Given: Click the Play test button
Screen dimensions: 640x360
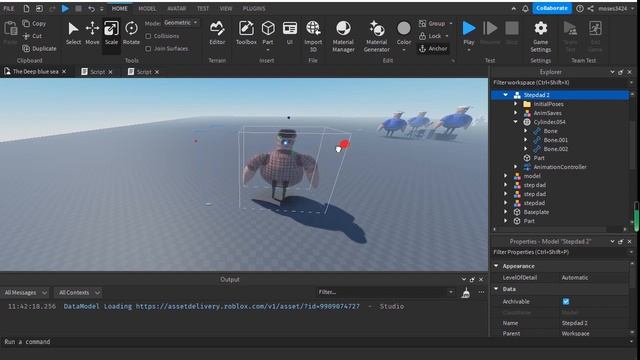Looking at the screenshot, I should pos(469,33).
